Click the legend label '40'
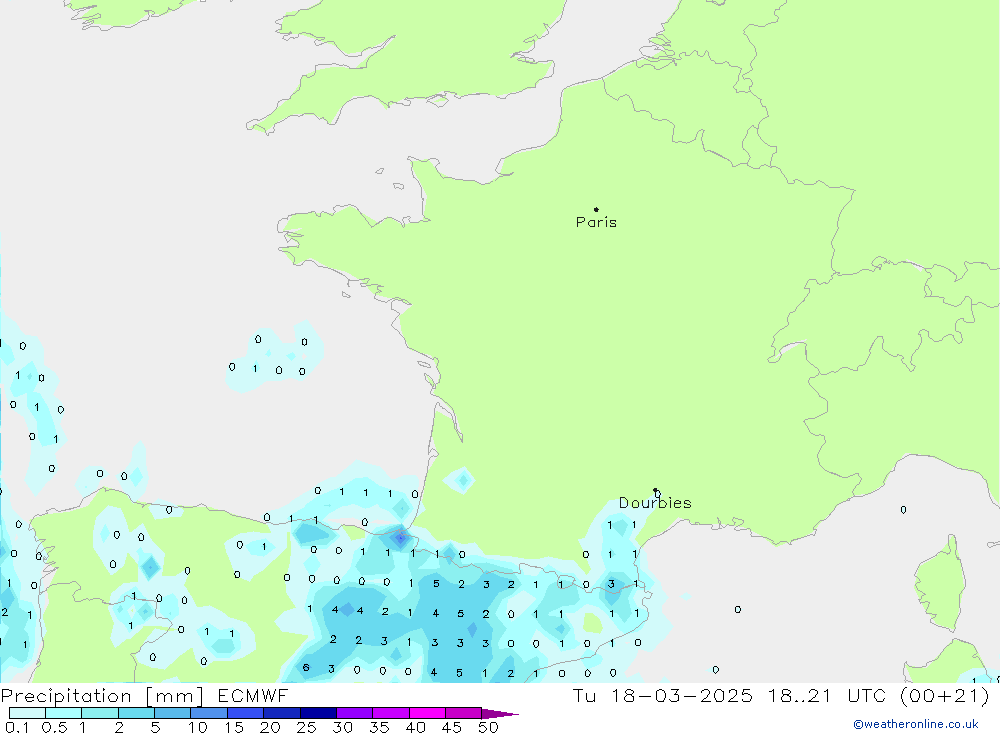This screenshot has width=1000, height=733. pos(416,727)
